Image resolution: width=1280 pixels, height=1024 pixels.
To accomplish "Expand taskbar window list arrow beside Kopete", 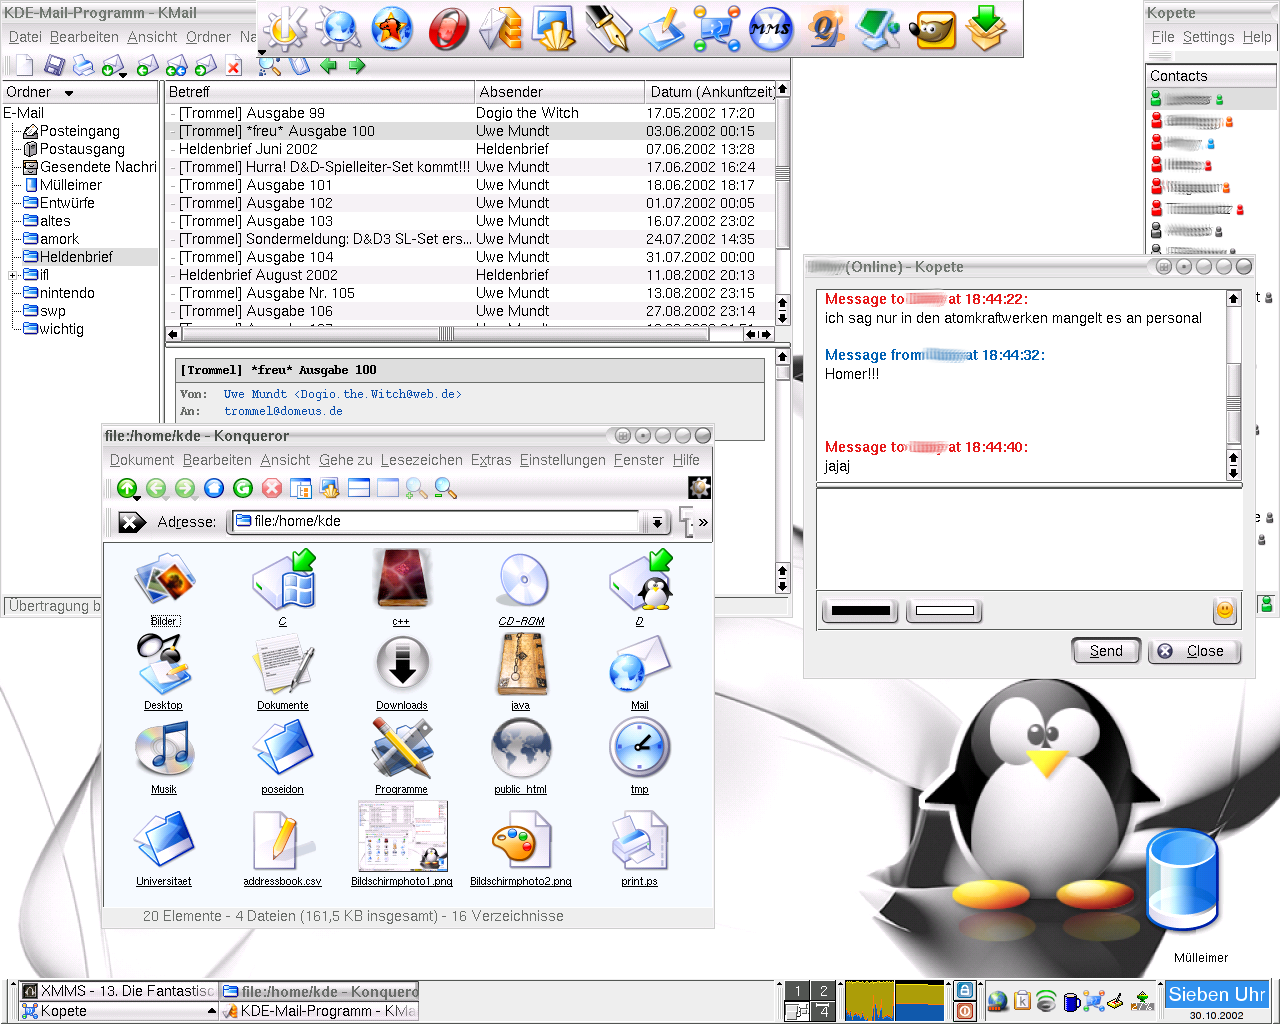I will pos(211,1011).
